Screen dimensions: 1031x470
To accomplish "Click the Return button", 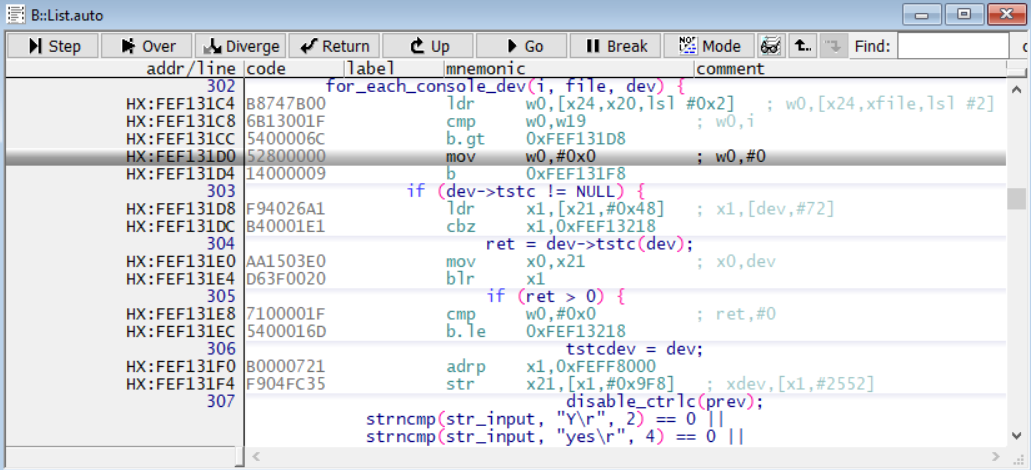I will click(334, 46).
